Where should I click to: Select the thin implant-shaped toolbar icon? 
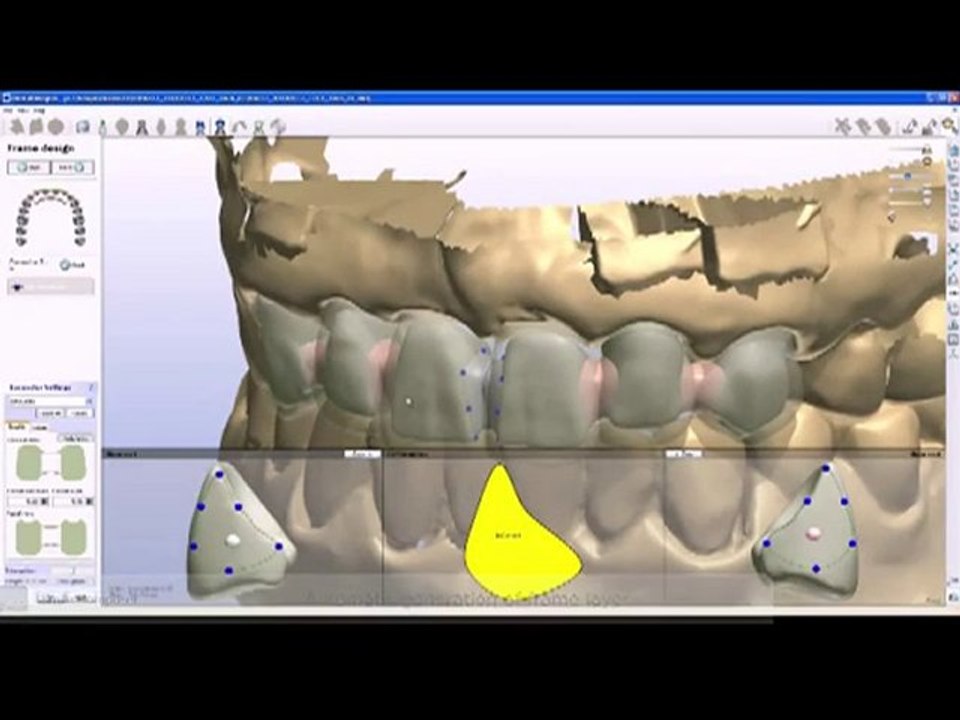click(102, 127)
